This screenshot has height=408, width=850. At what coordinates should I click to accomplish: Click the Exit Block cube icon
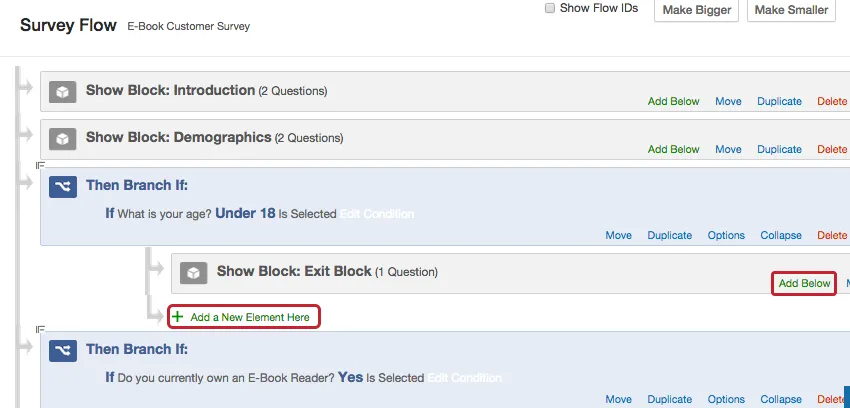tap(194, 273)
